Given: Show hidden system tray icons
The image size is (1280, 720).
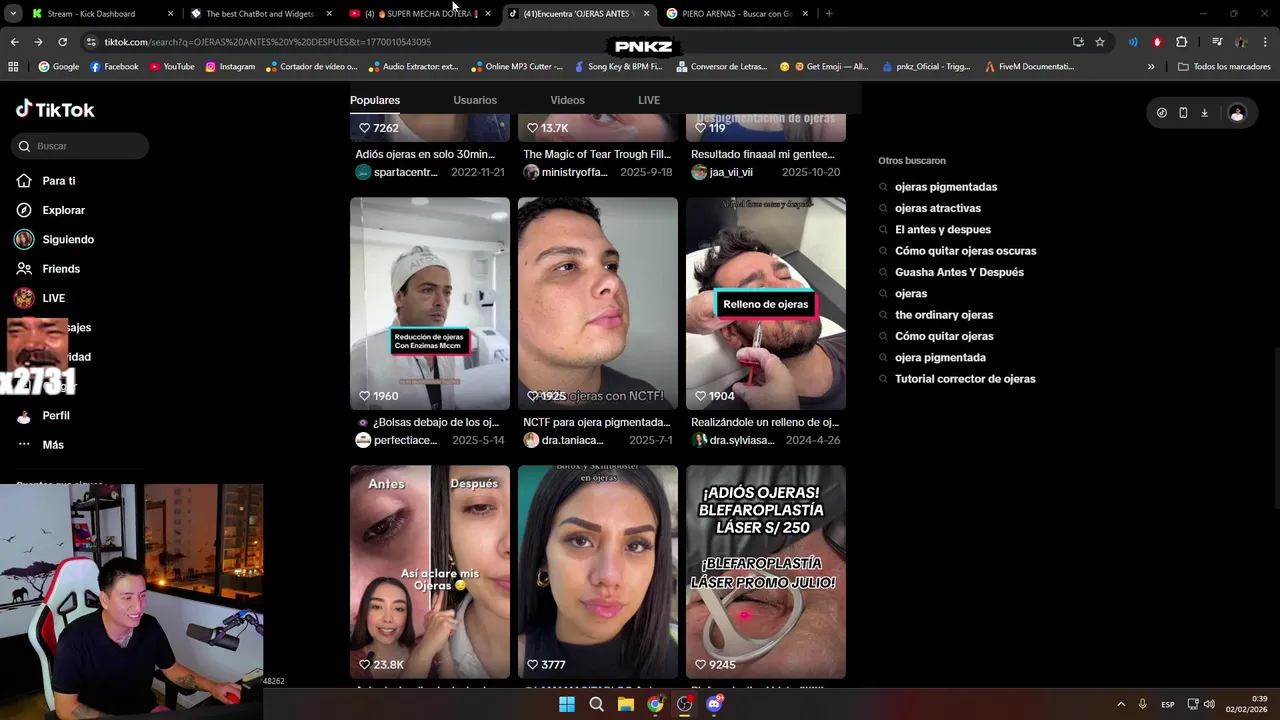Looking at the screenshot, I should click(1120, 704).
